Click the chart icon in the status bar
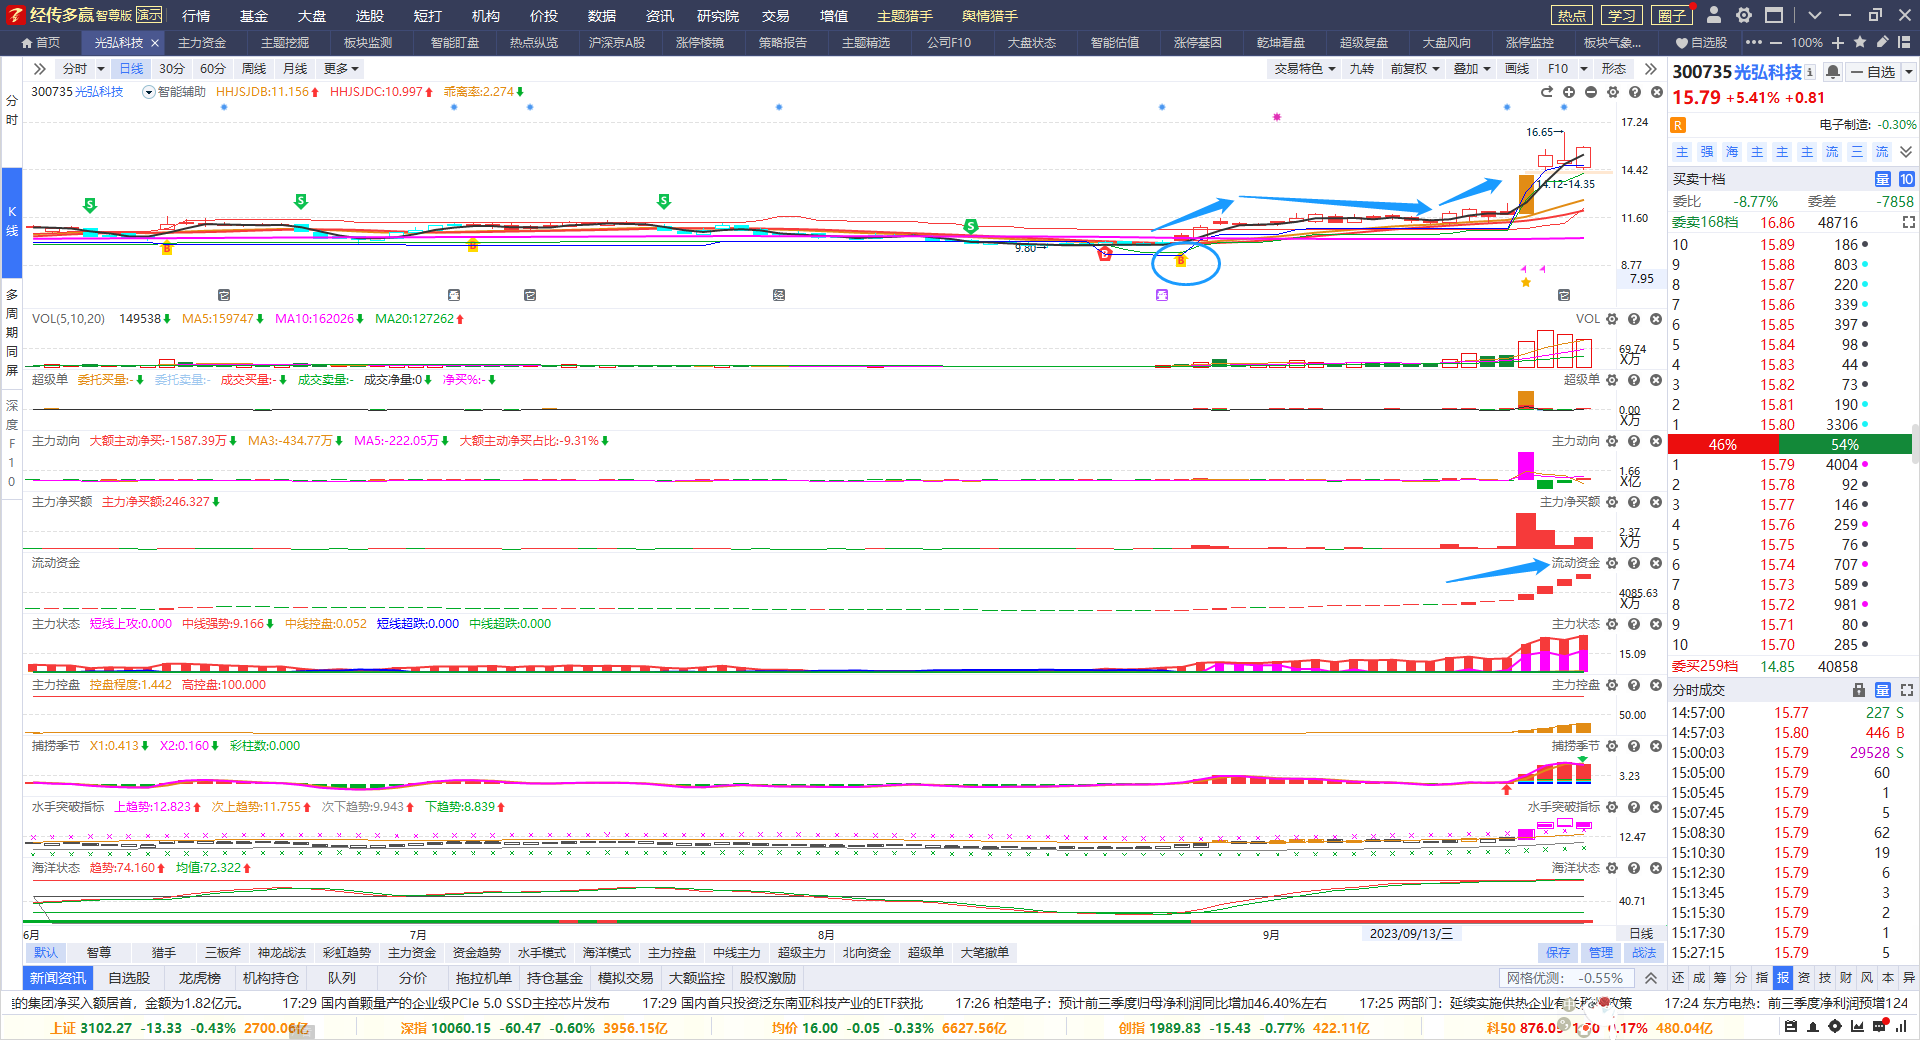Image resolution: width=1920 pixels, height=1040 pixels. (x=1857, y=1026)
